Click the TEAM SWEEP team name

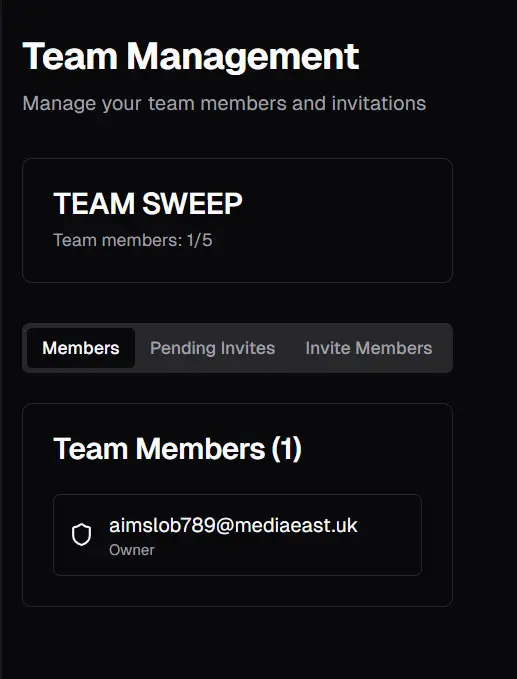[x=148, y=204]
